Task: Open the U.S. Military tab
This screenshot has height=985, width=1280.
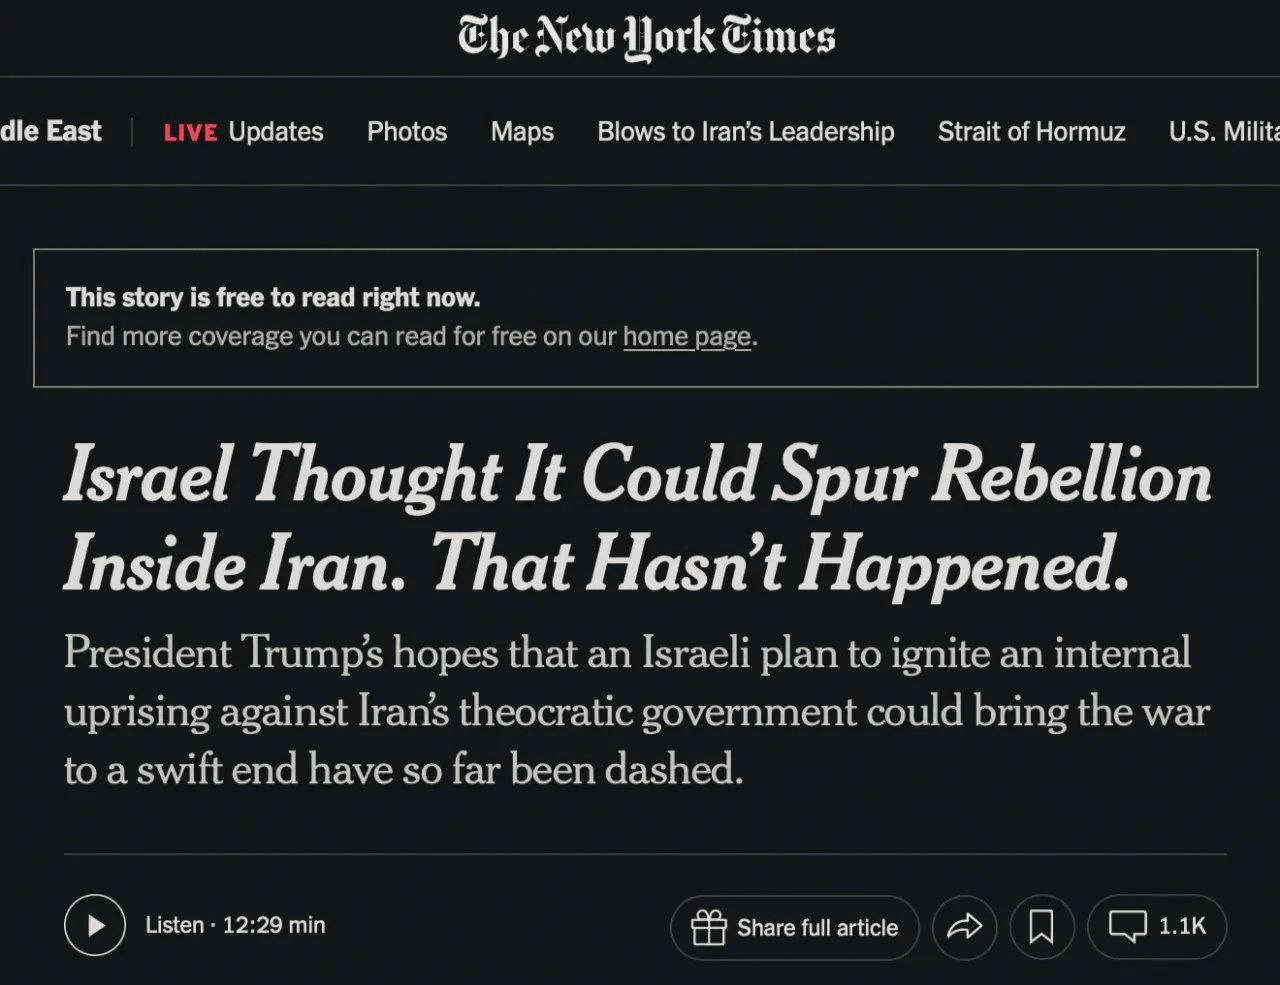Action: point(1224,132)
